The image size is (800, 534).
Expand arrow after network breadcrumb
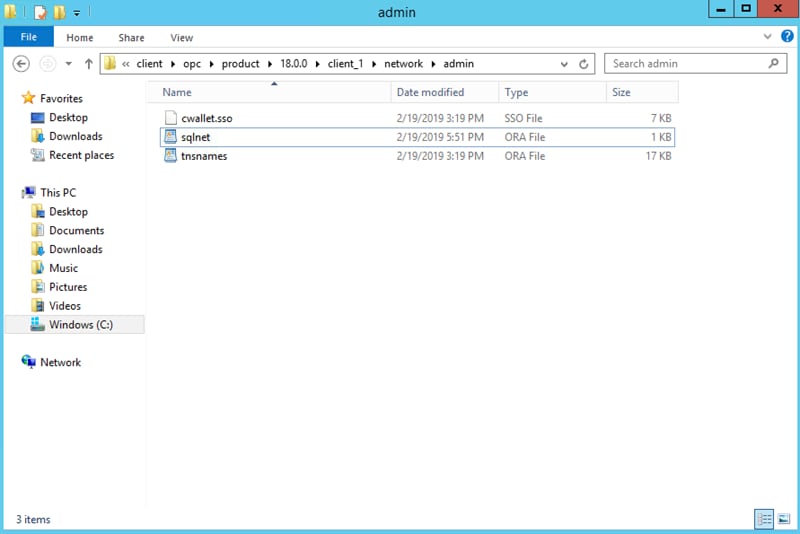point(433,64)
